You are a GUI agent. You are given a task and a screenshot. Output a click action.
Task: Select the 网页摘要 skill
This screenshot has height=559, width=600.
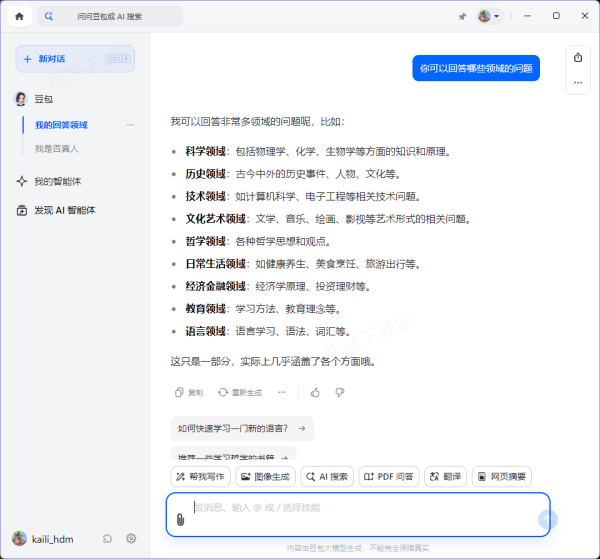click(x=502, y=477)
